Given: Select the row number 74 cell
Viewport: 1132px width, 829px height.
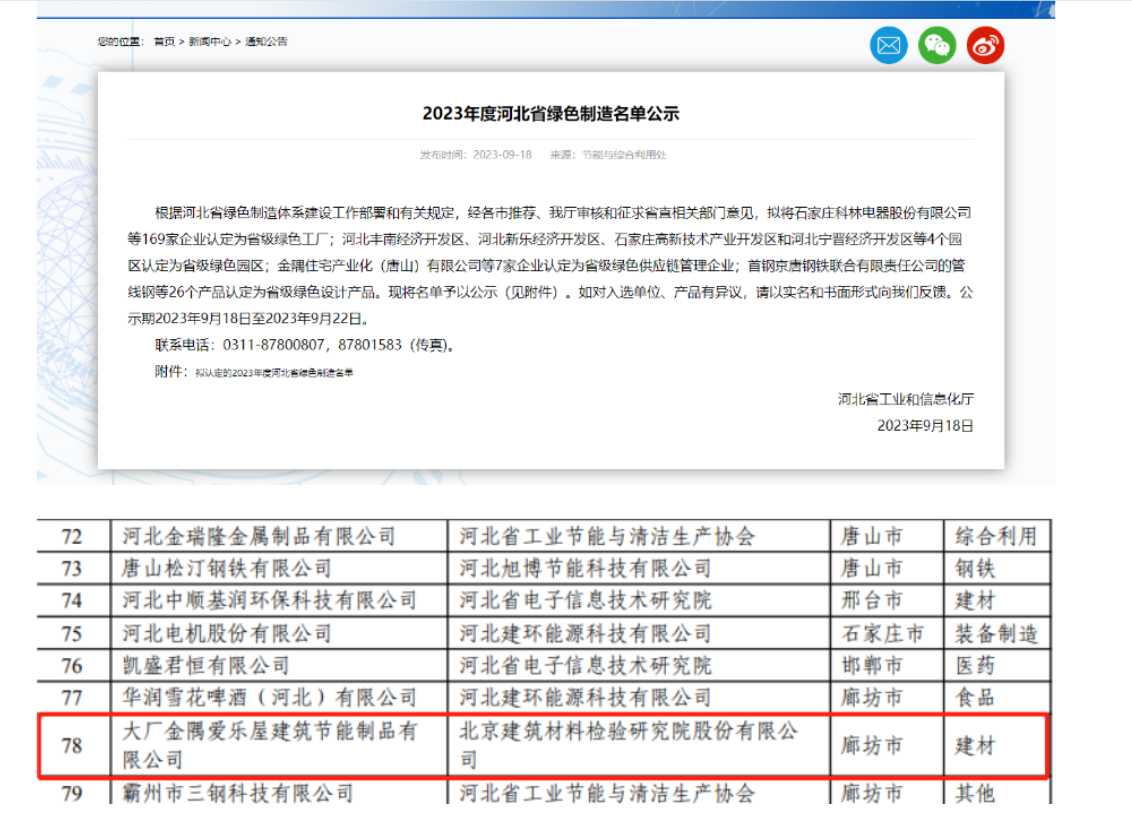Looking at the screenshot, I should 73,601.
